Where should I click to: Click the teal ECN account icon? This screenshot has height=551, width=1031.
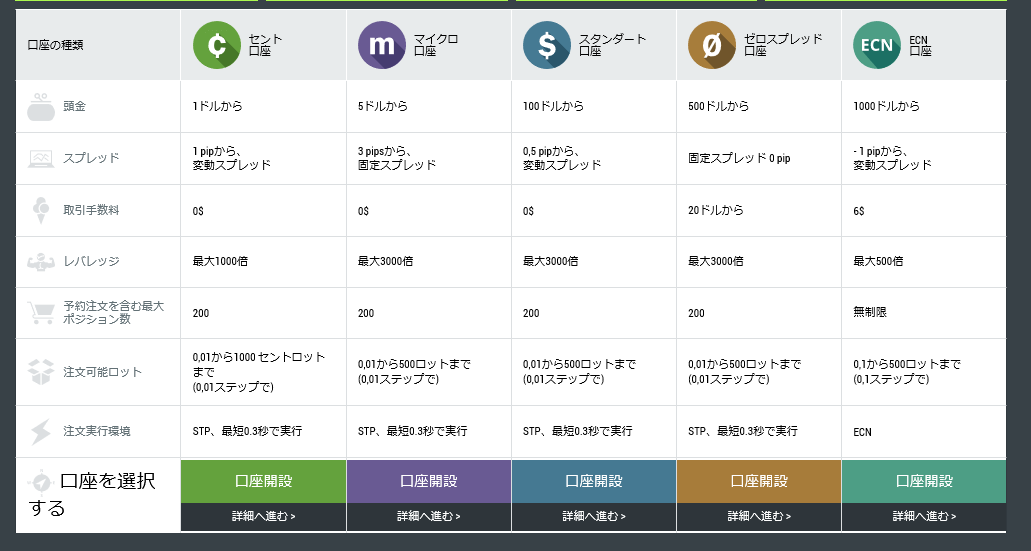click(x=877, y=45)
